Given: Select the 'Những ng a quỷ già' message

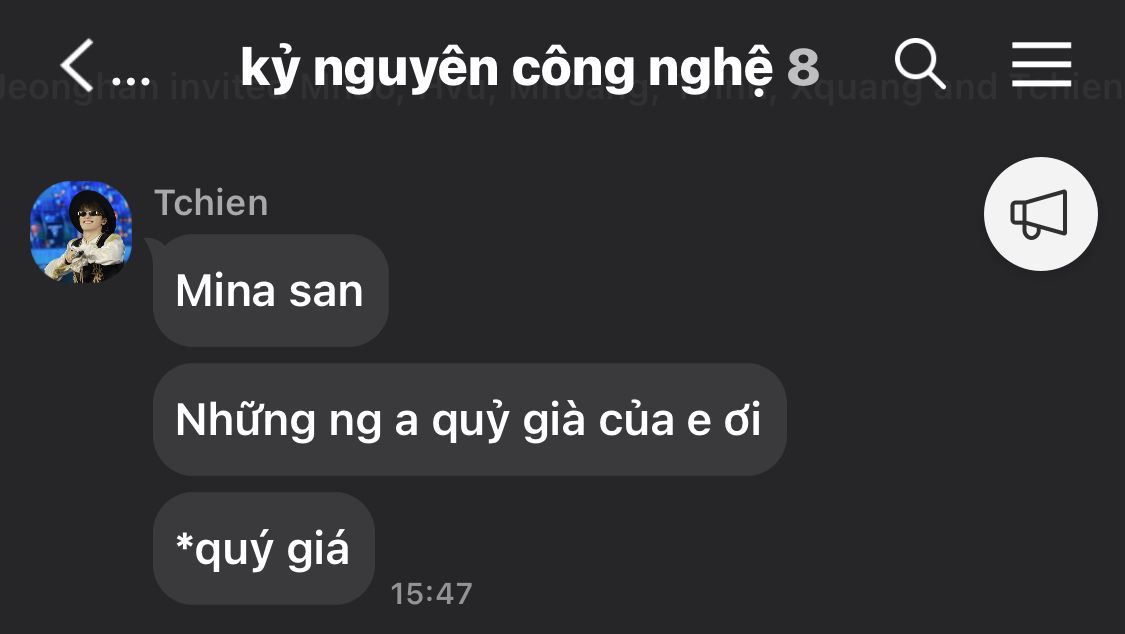Looking at the screenshot, I should (469, 419).
